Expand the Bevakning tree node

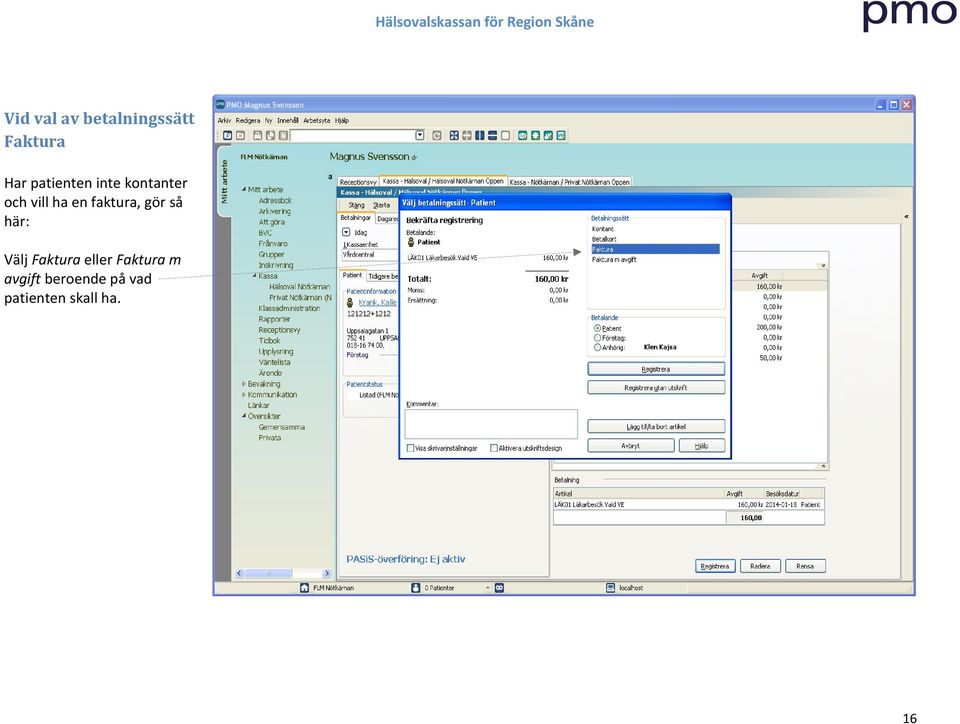pyautogui.click(x=244, y=384)
